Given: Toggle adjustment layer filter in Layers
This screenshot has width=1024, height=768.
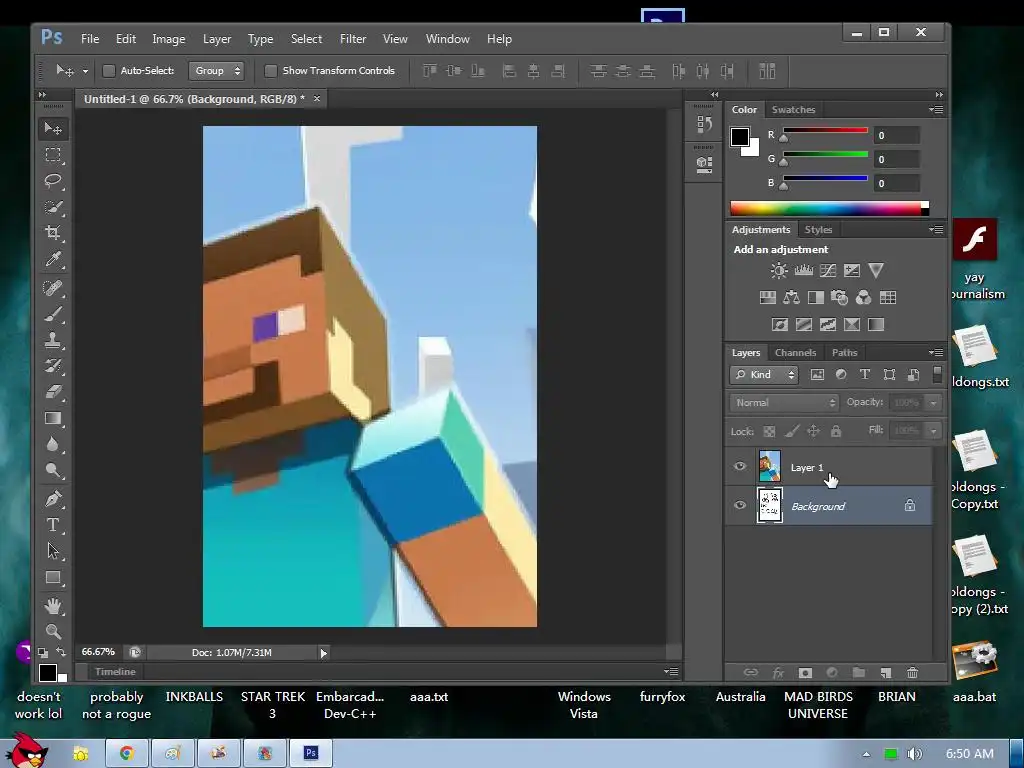Looking at the screenshot, I should click(x=841, y=374).
